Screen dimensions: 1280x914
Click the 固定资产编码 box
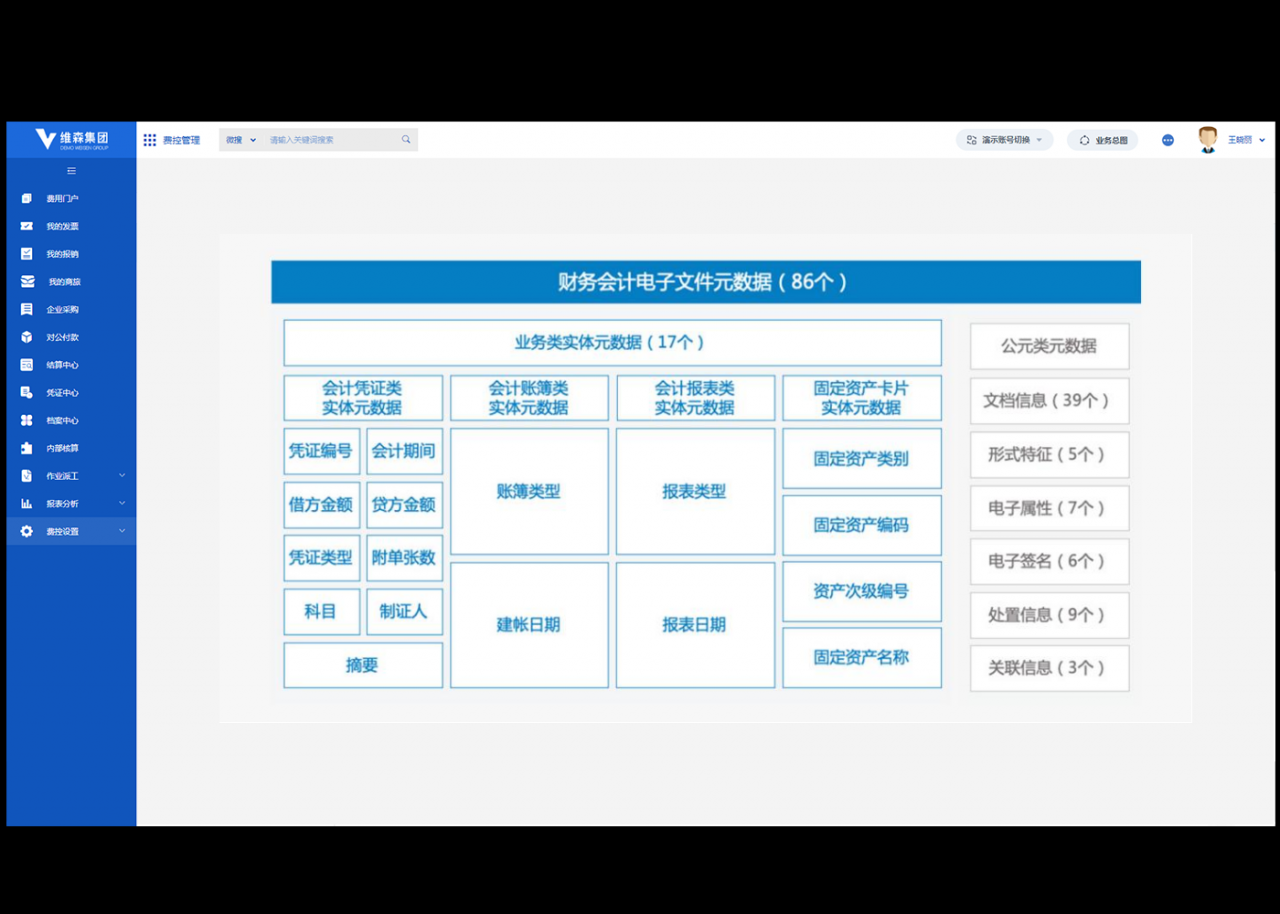pyautogui.click(x=862, y=525)
